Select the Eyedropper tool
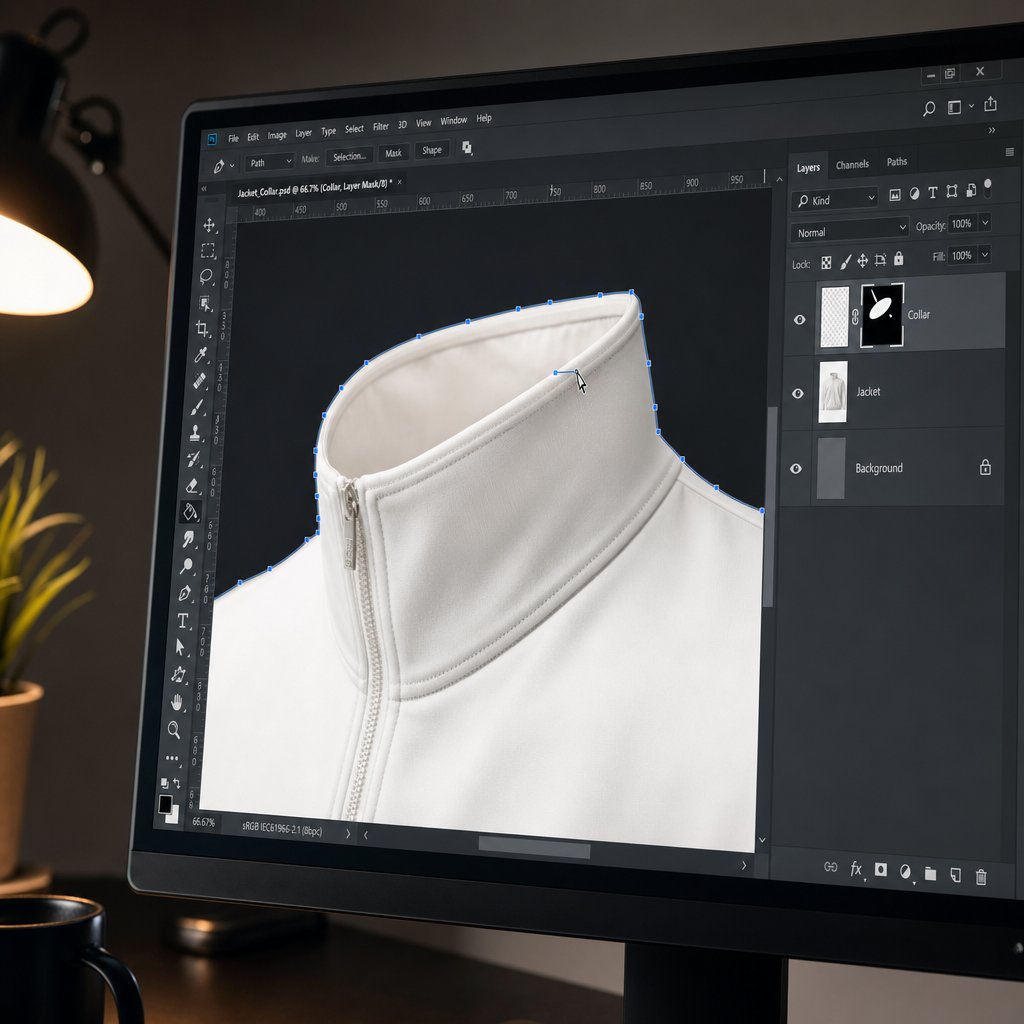 point(200,355)
